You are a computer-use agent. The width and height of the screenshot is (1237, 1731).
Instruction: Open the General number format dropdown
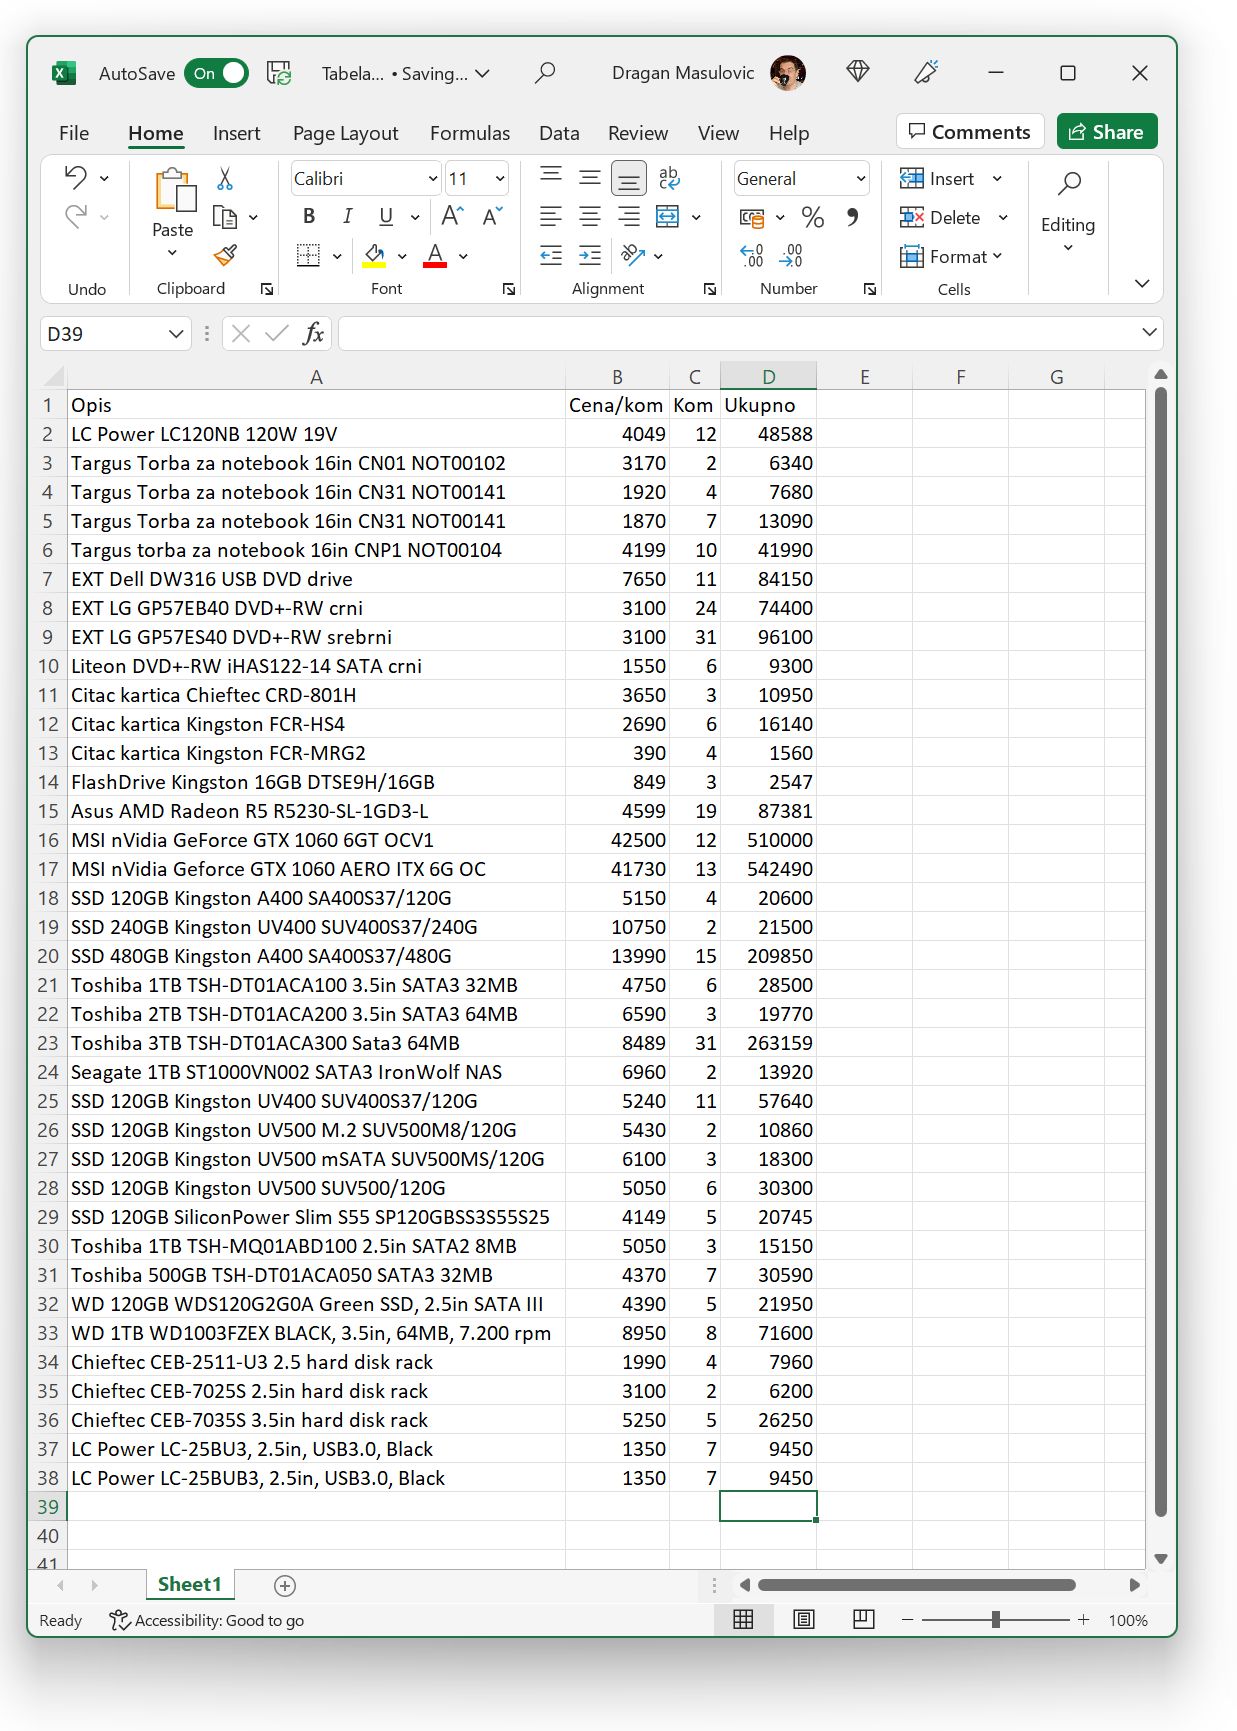860,178
